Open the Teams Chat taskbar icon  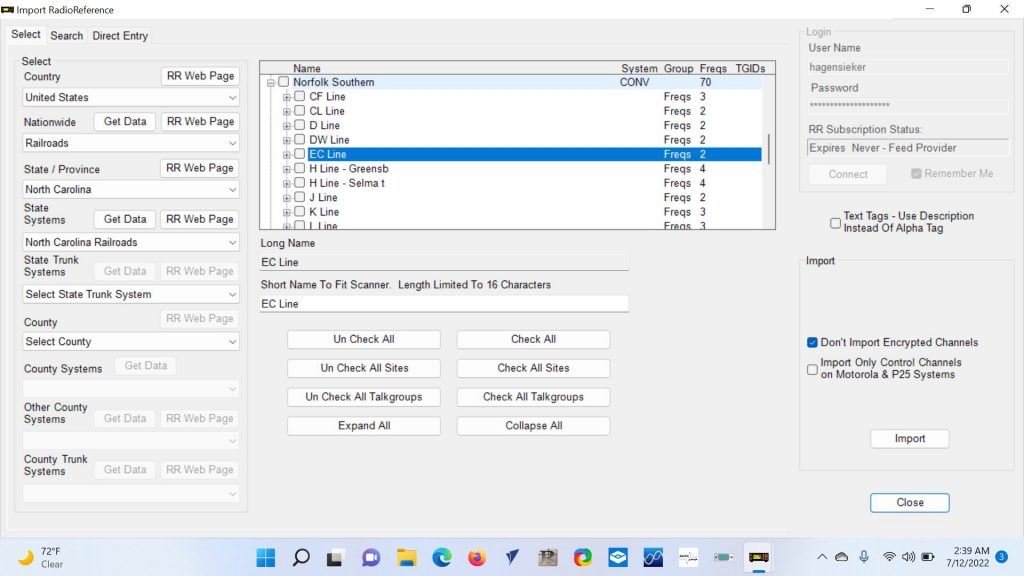tap(371, 557)
